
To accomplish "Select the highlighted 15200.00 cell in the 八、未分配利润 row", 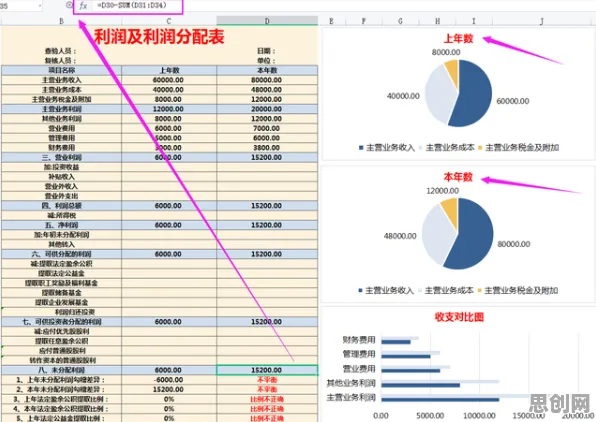I will (x=267, y=370).
